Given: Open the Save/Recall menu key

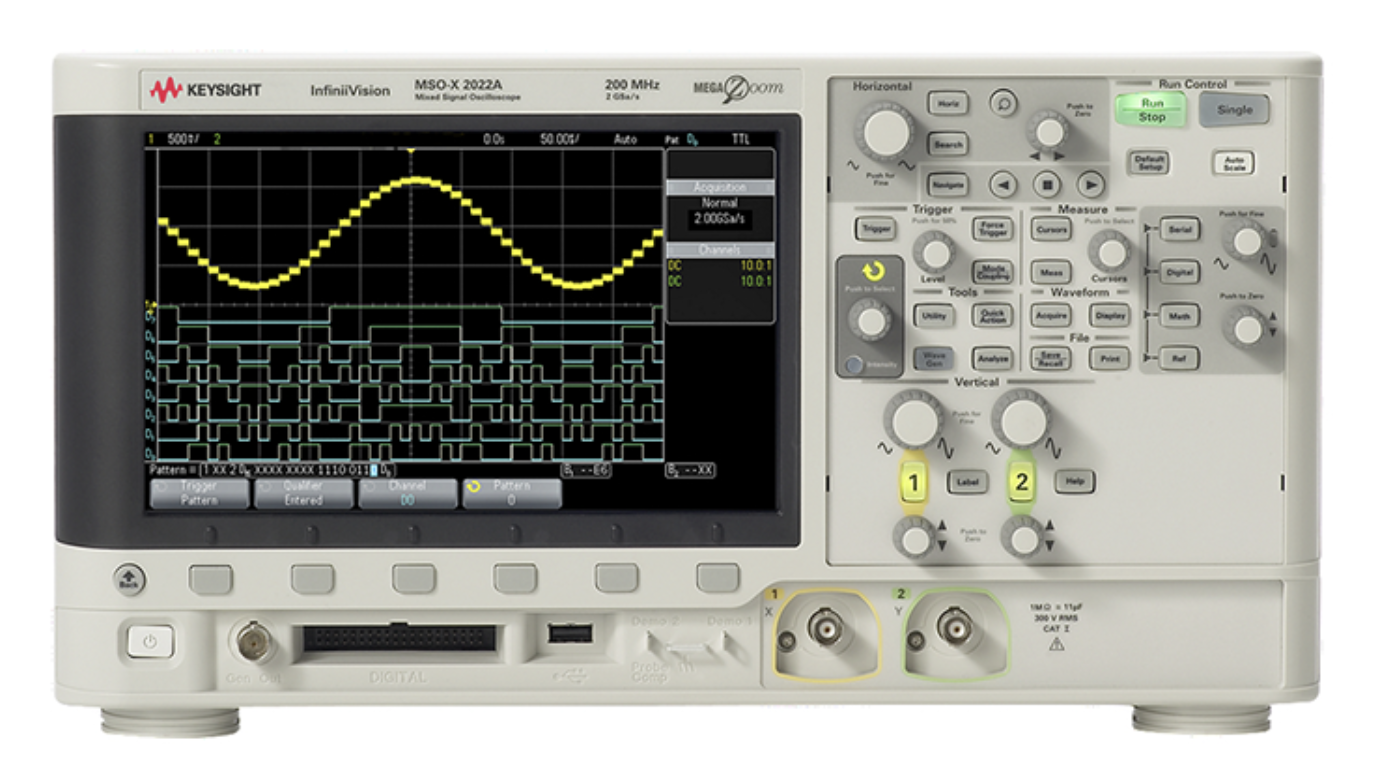Looking at the screenshot, I should [1050, 358].
